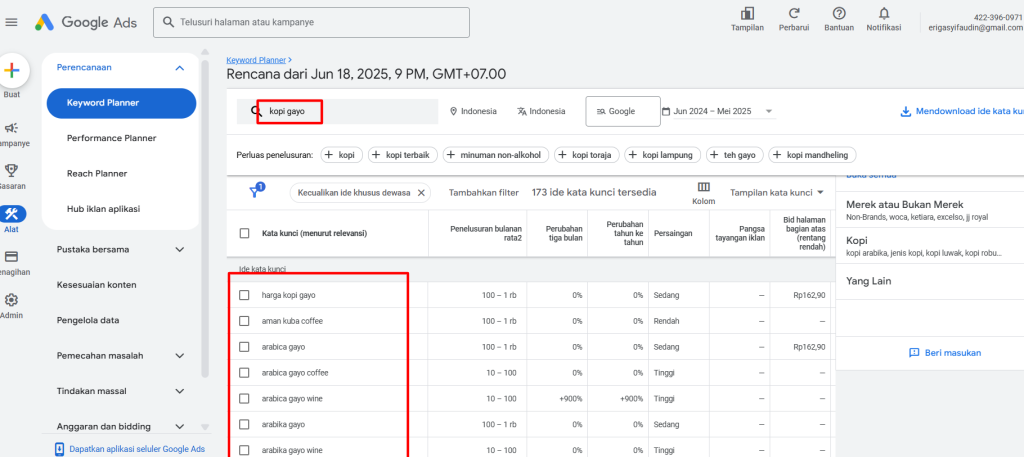
Task: Check the arabika gayo row
Action: [244, 424]
